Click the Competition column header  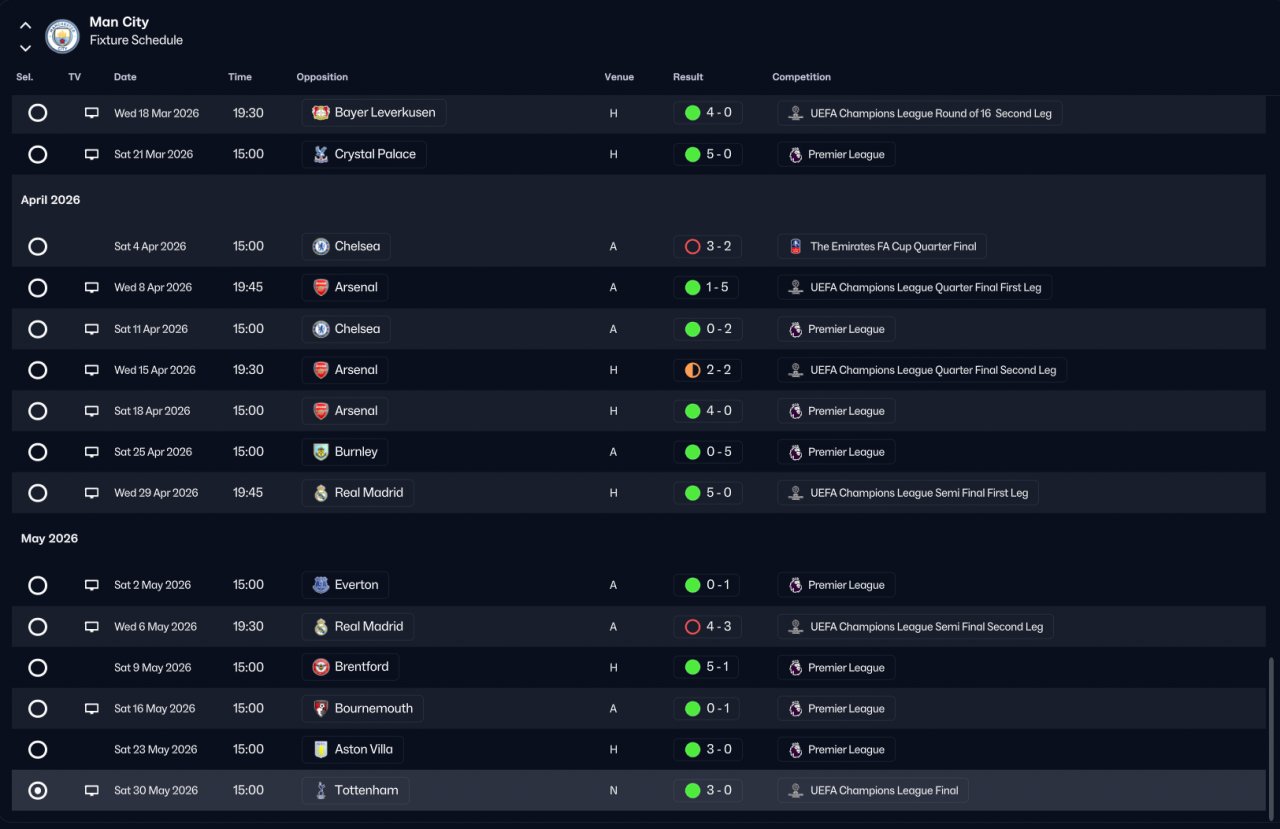coord(801,77)
